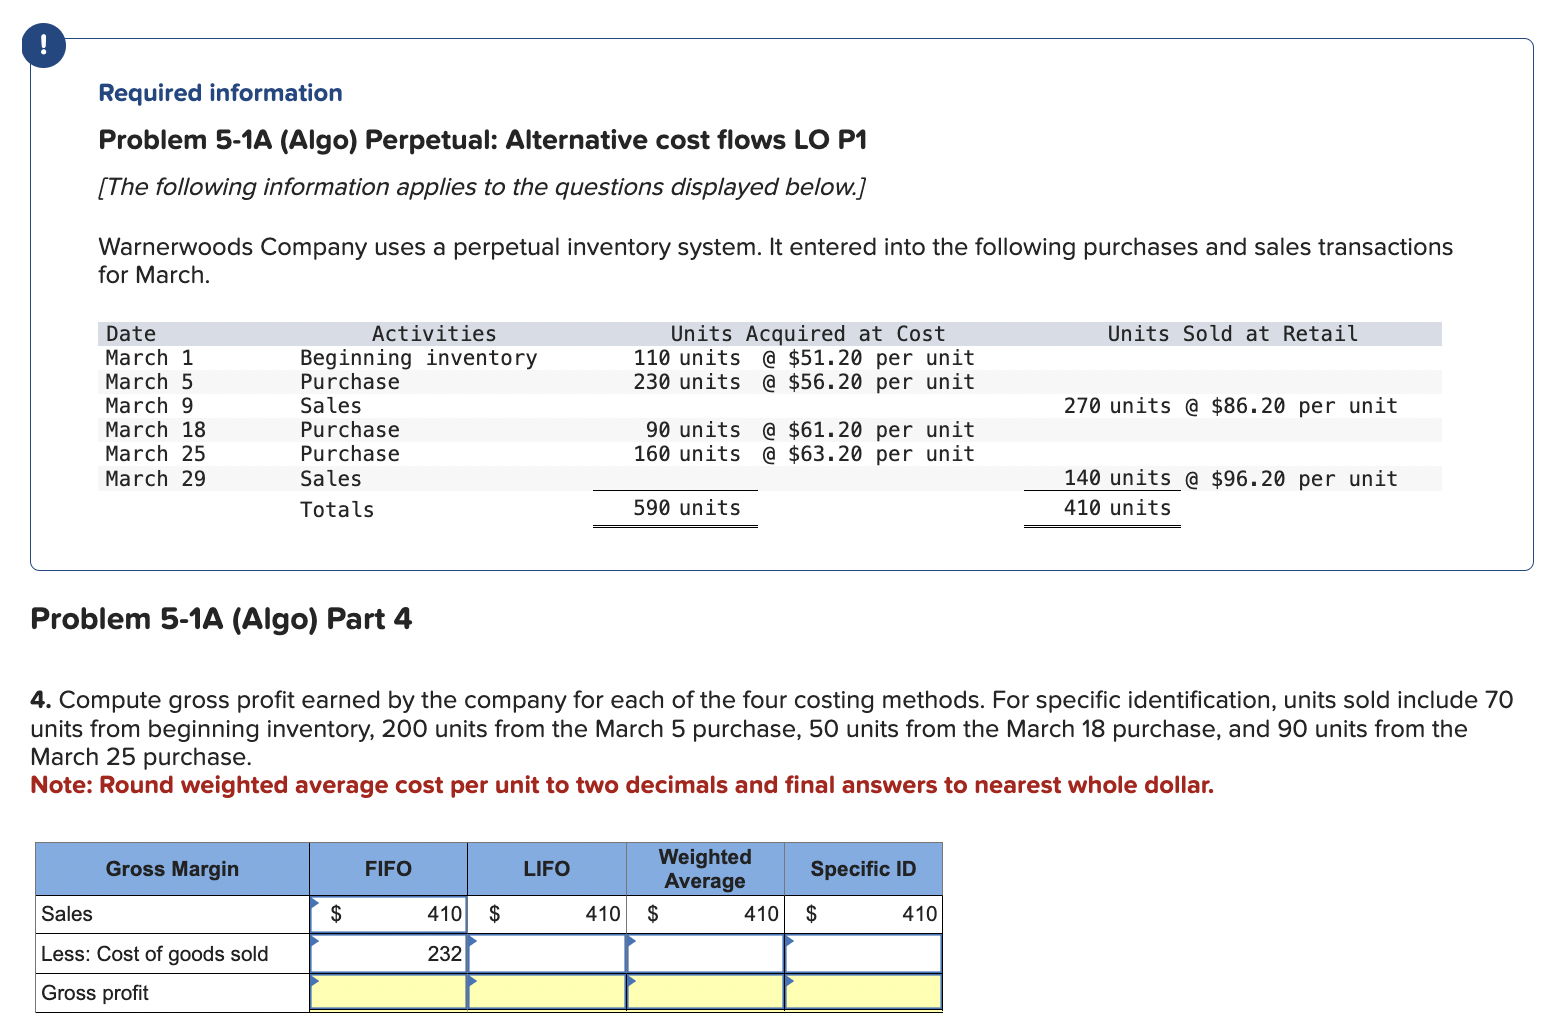Click the blue marker on FIFO Sales cell
Screen dimensions: 1556x1024
[x=316, y=903]
